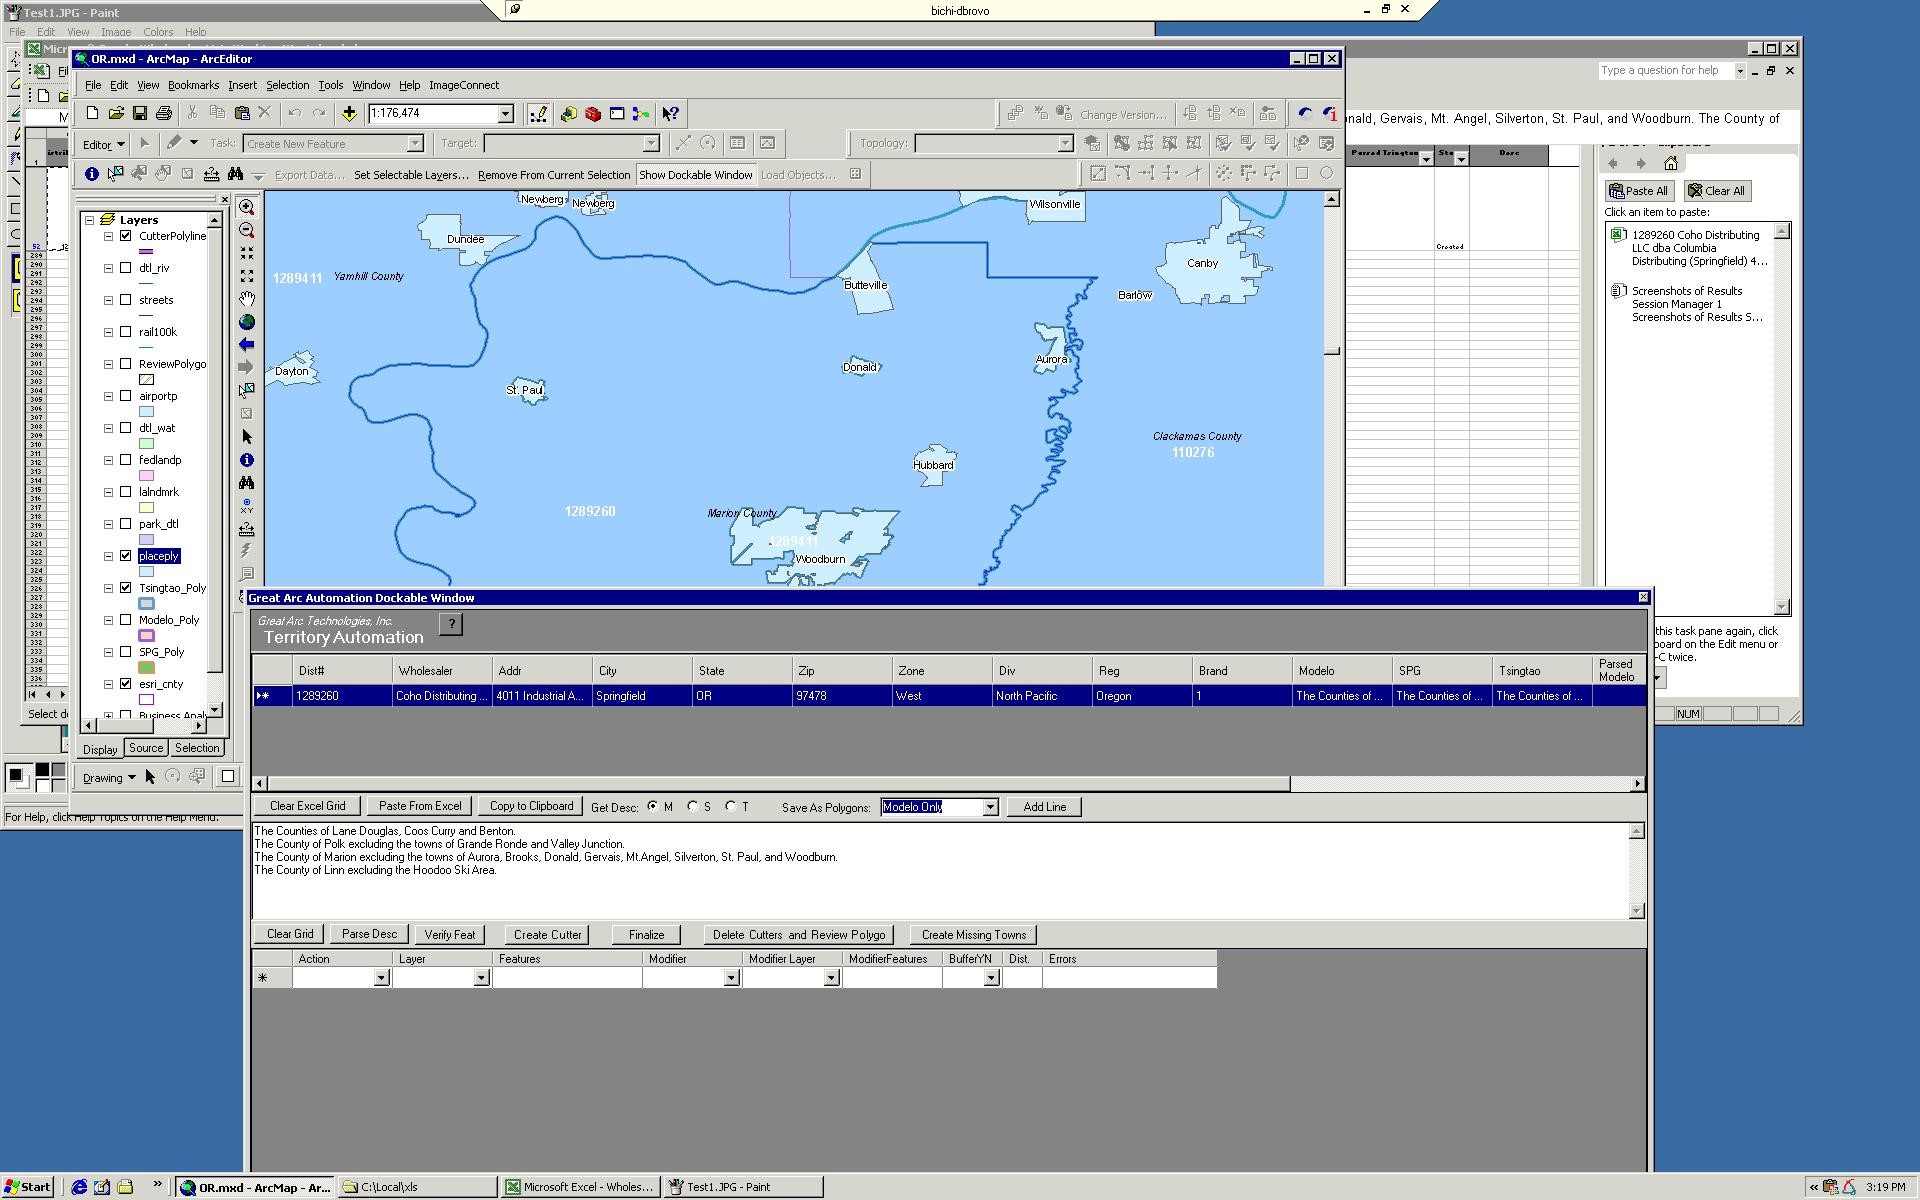This screenshot has height=1200, width=1920.
Task: Open the help question mark button in Territory Automation
Action: [x=451, y=624]
